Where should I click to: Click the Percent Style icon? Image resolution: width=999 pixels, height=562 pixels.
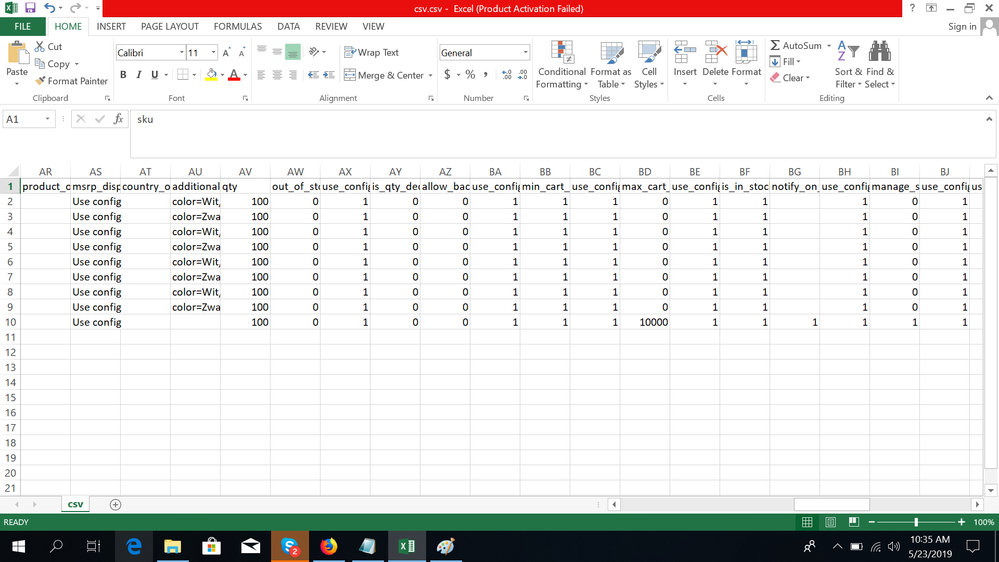(470, 75)
